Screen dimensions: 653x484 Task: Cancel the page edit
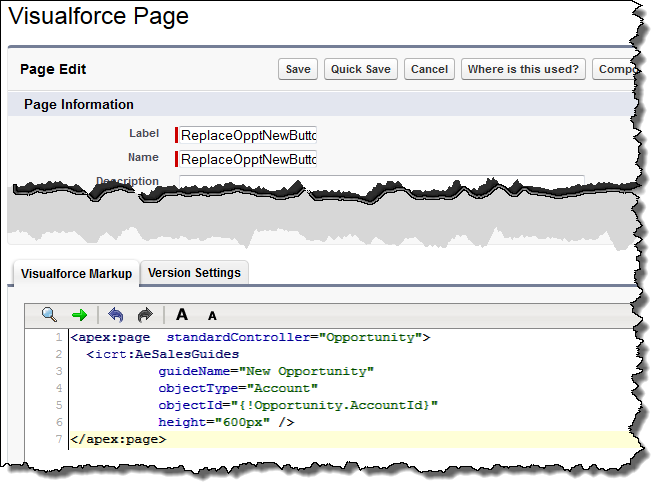pyautogui.click(x=429, y=69)
